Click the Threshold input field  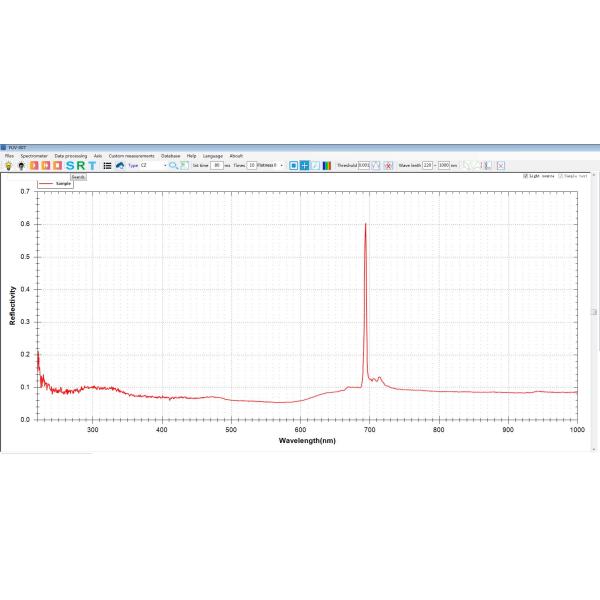pos(364,165)
